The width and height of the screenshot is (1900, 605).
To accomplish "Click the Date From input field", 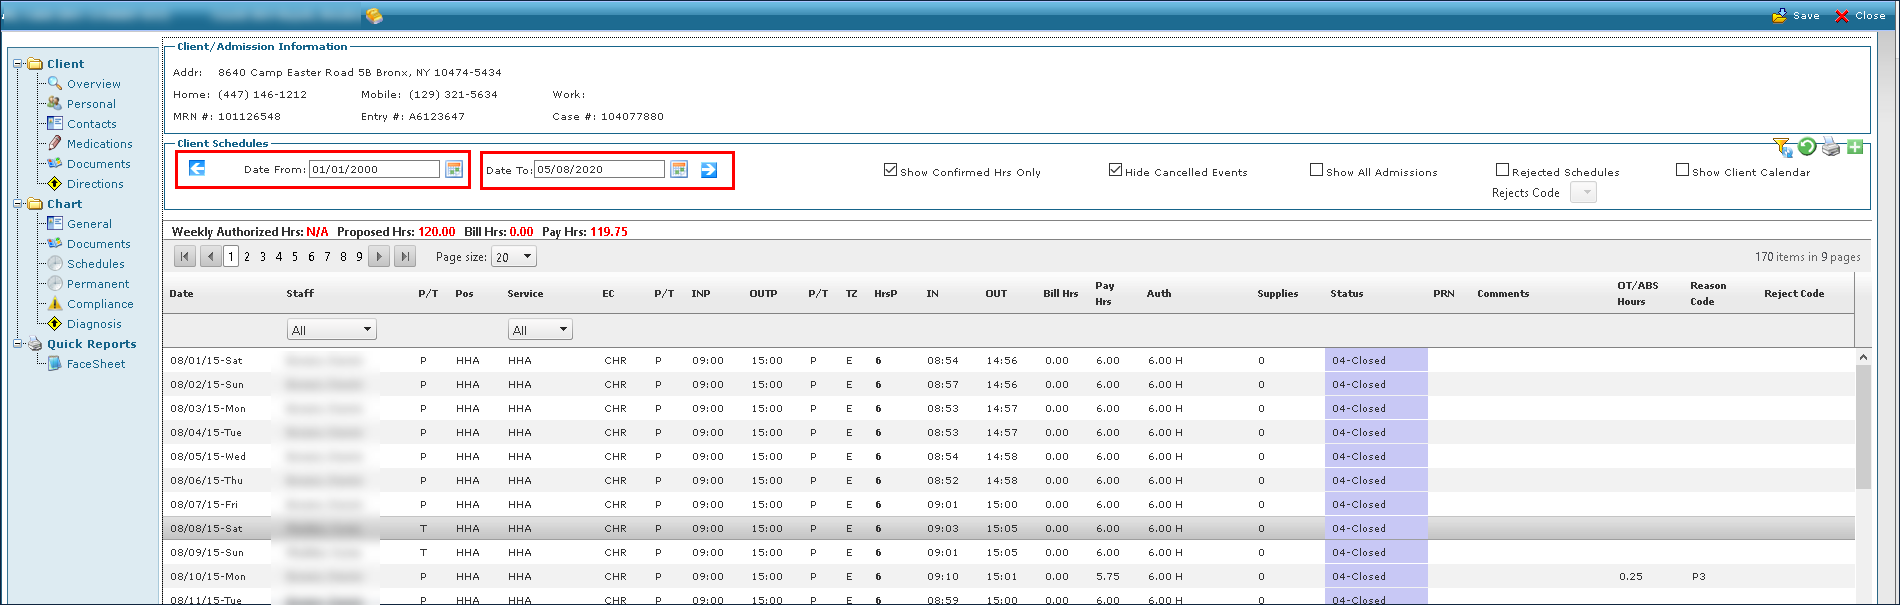I will pos(374,169).
